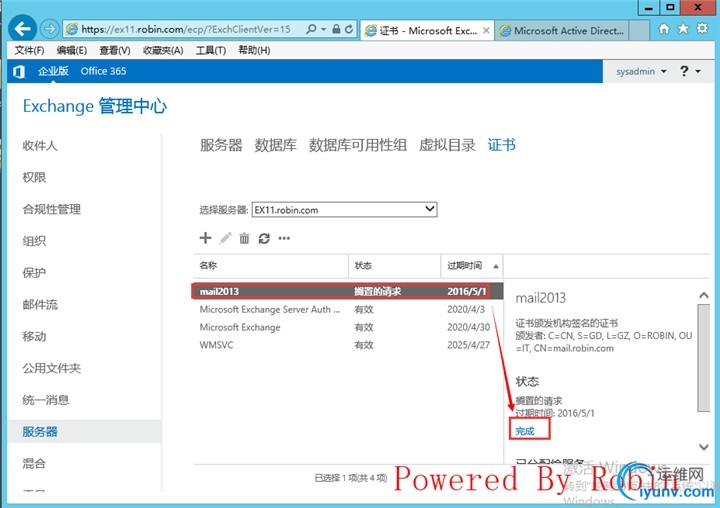Go to 移动 in sidebar
This screenshot has width=720, height=508.
click(x=34, y=336)
